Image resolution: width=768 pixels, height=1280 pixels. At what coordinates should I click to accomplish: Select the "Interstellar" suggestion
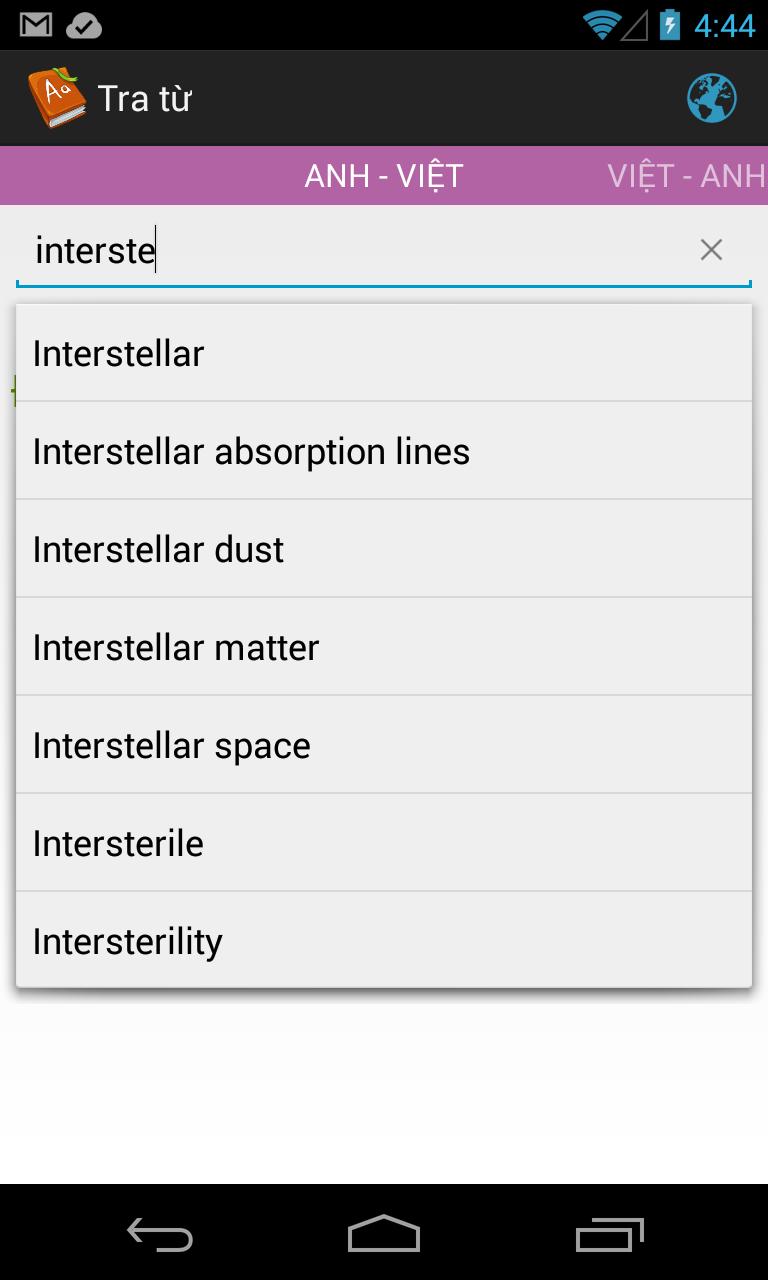pos(384,354)
